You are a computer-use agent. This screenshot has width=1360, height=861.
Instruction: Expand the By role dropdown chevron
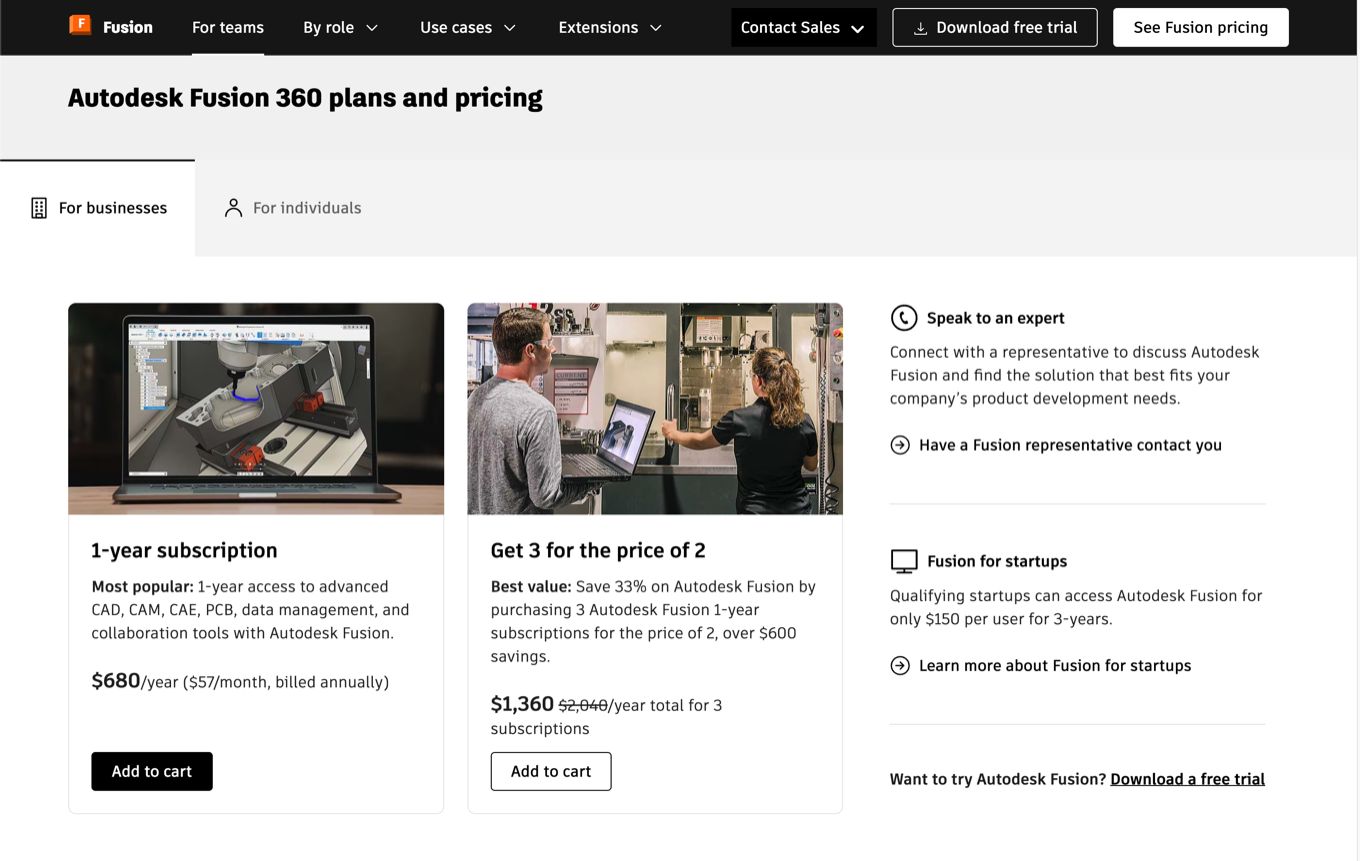(372, 28)
